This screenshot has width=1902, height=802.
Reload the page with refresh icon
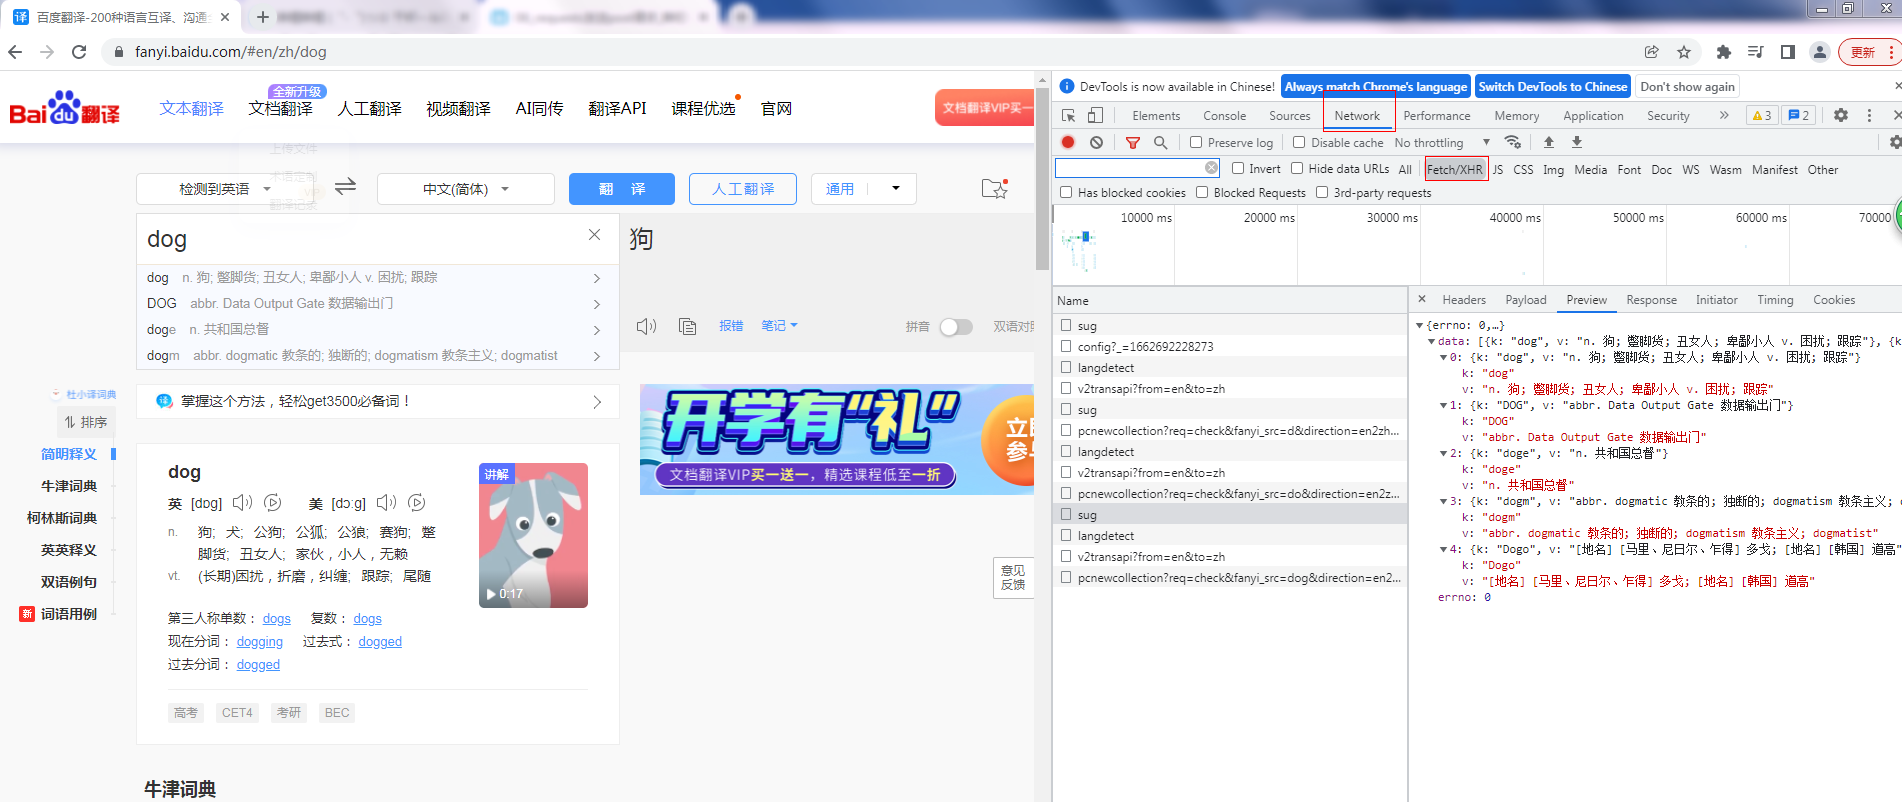coord(79,52)
